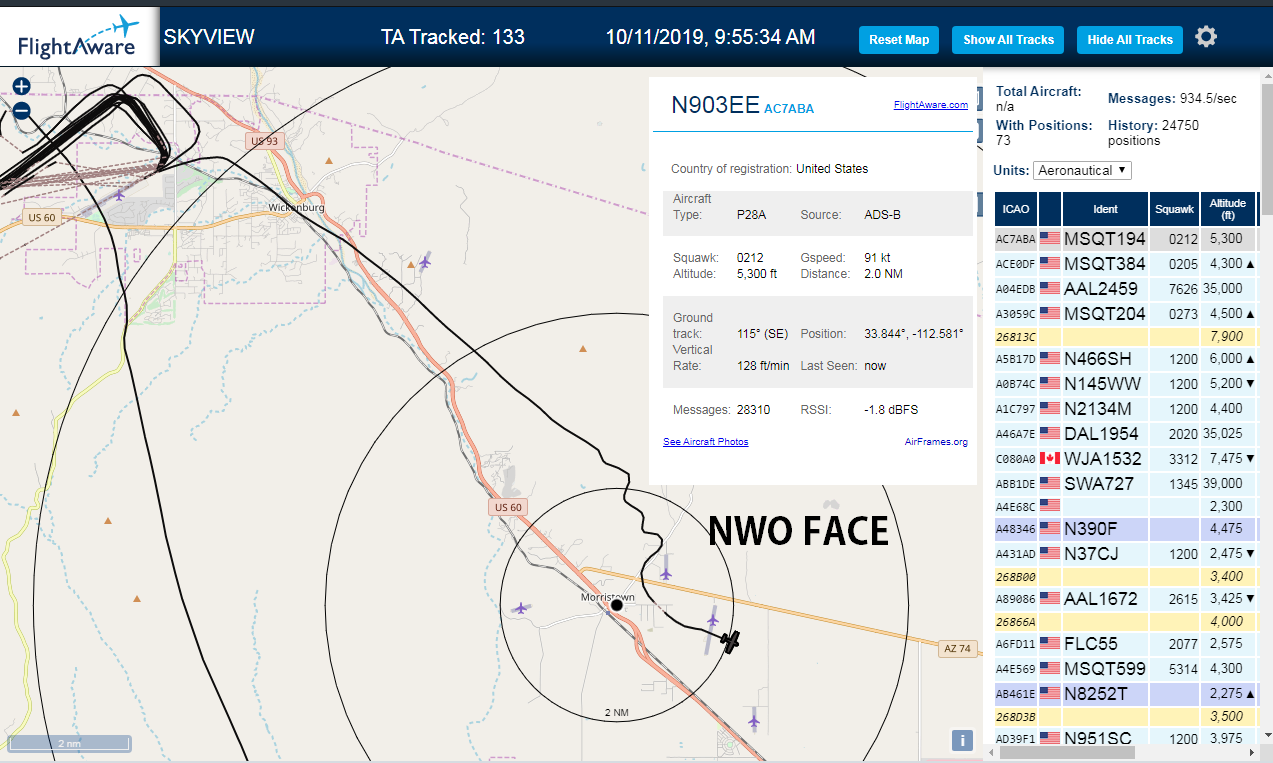The image size is (1273, 763).
Task: Click the US flag in N8252T row
Action: pyautogui.click(x=1050, y=693)
